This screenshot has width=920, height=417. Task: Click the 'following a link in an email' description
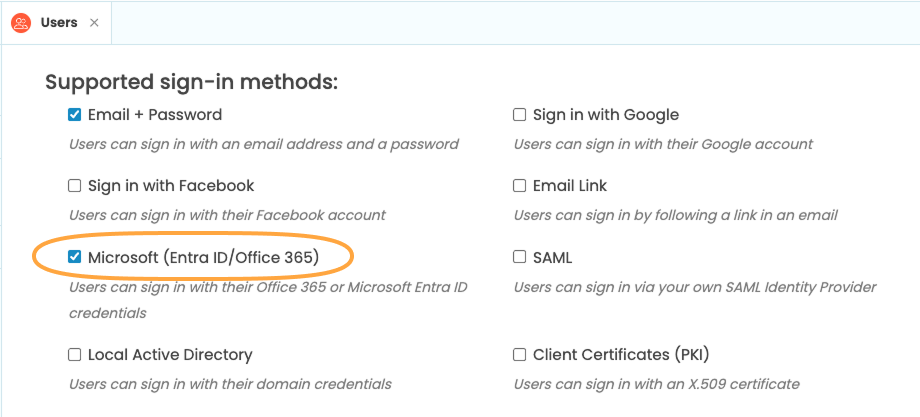pos(675,215)
